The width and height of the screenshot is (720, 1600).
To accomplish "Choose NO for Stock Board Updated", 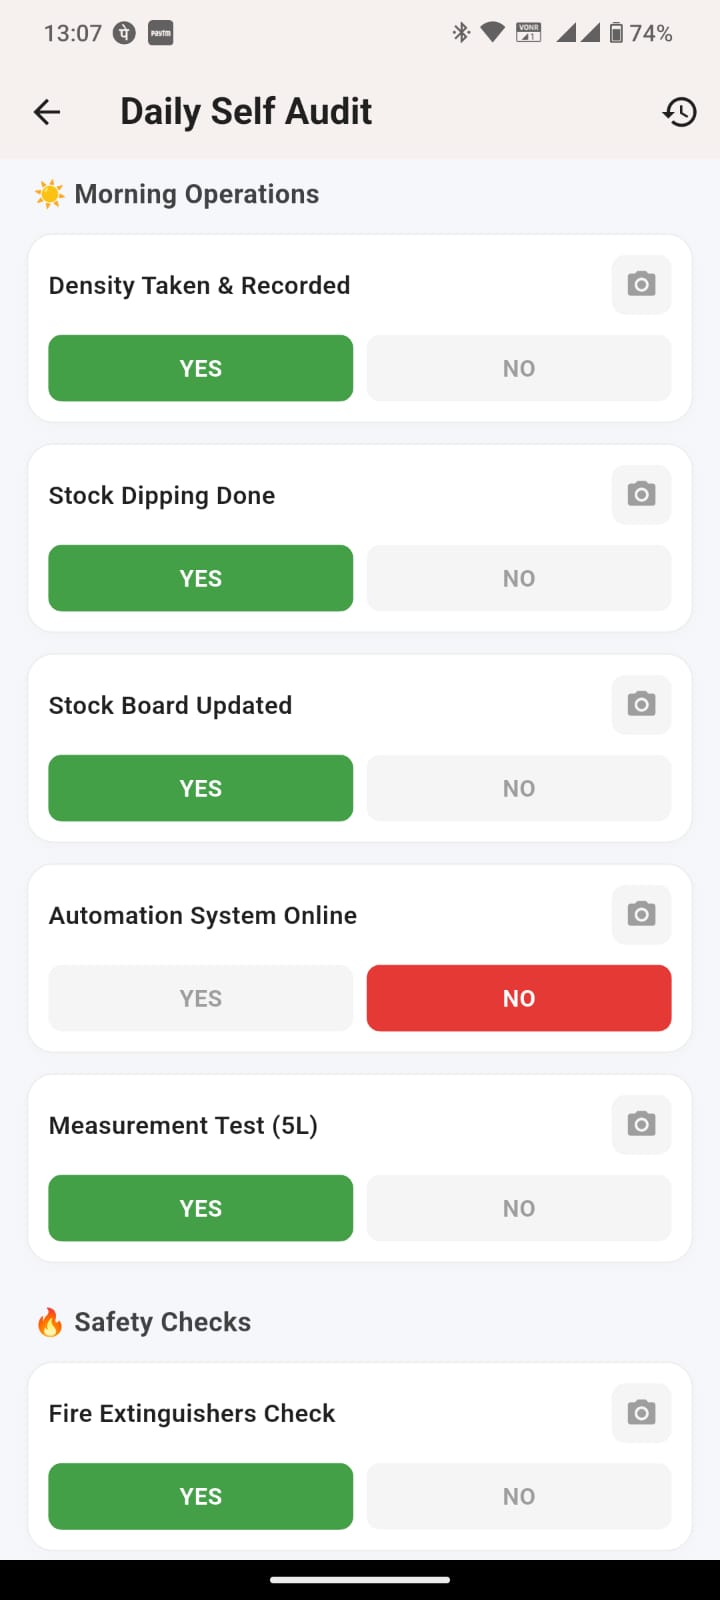I will (x=518, y=788).
